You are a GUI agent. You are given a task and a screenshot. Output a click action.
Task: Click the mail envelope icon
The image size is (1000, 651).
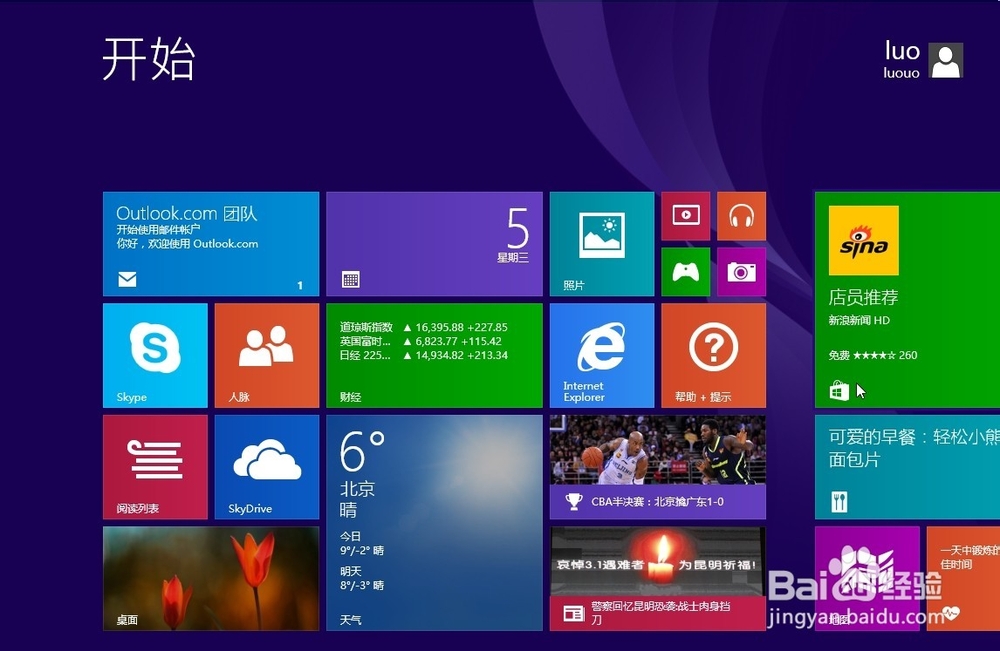coord(128,279)
